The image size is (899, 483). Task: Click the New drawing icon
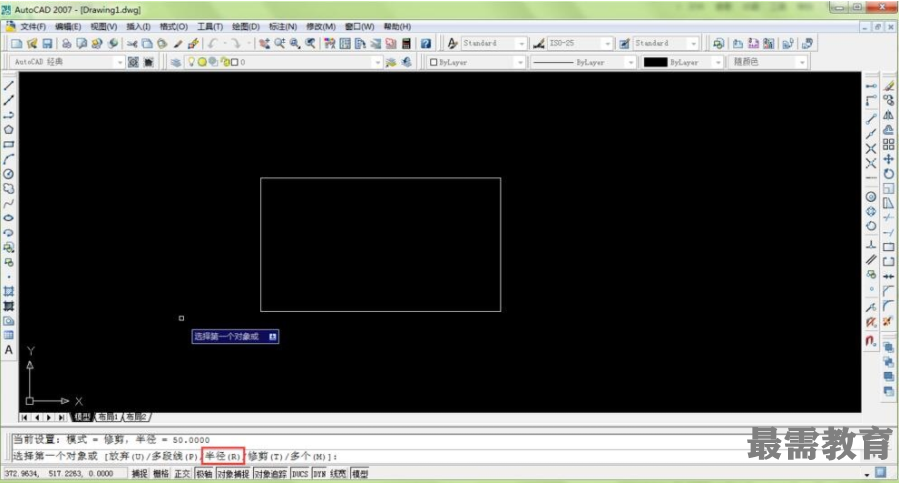pos(17,44)
